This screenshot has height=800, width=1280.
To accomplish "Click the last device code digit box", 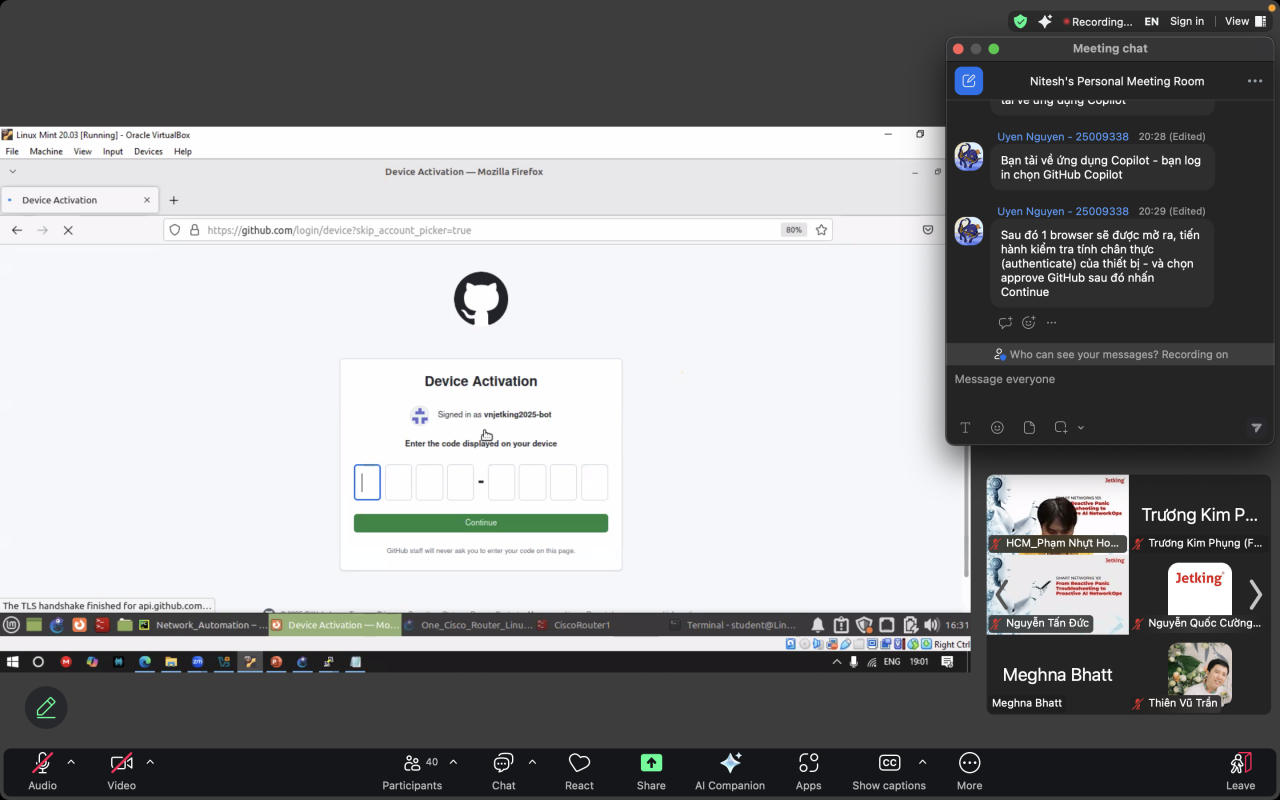I will [595, 482].
